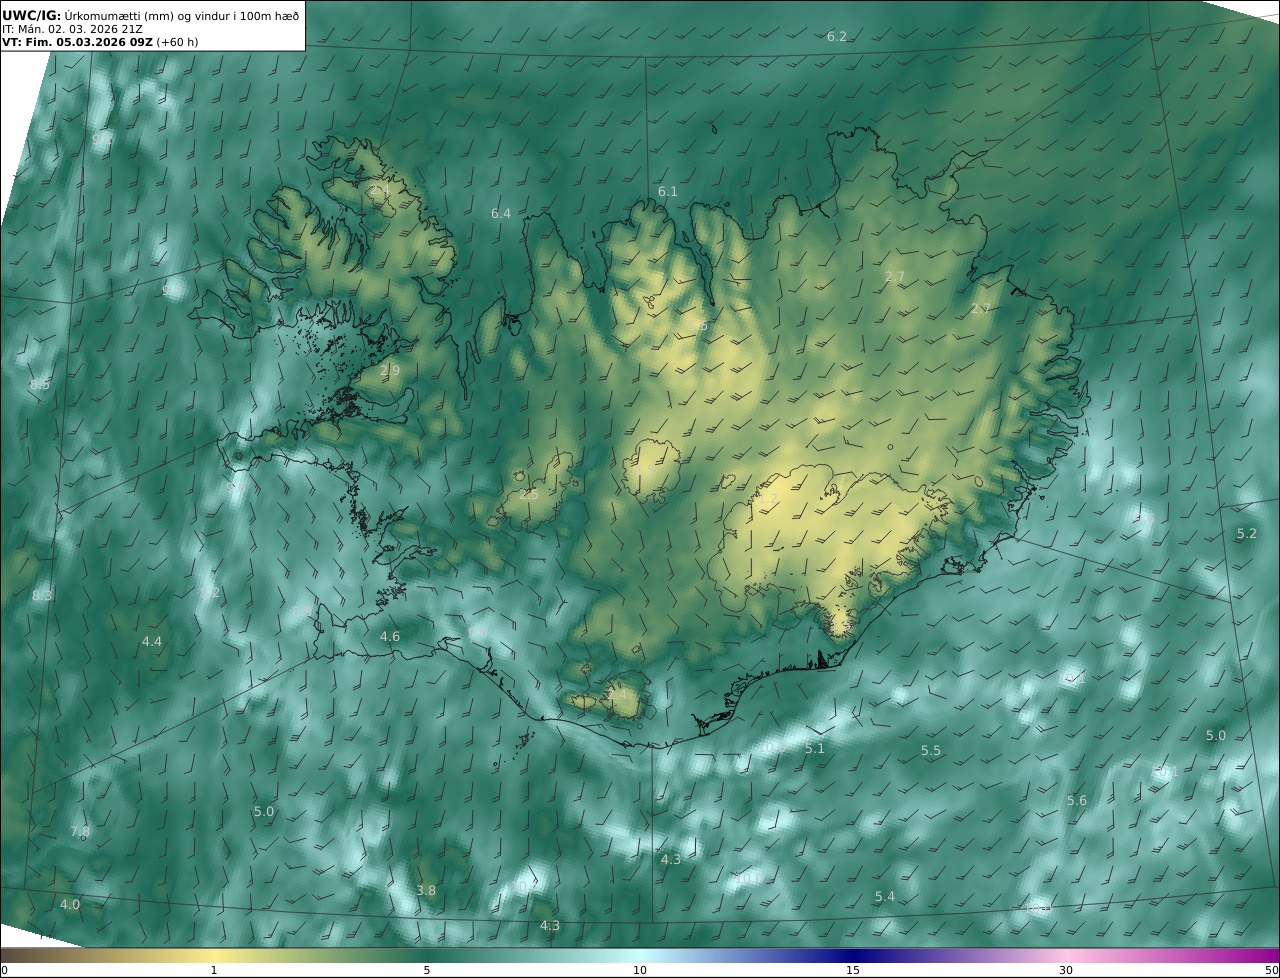Click the 7.8 value on the map
1280x978 pixels.
(x=80, y=832)
